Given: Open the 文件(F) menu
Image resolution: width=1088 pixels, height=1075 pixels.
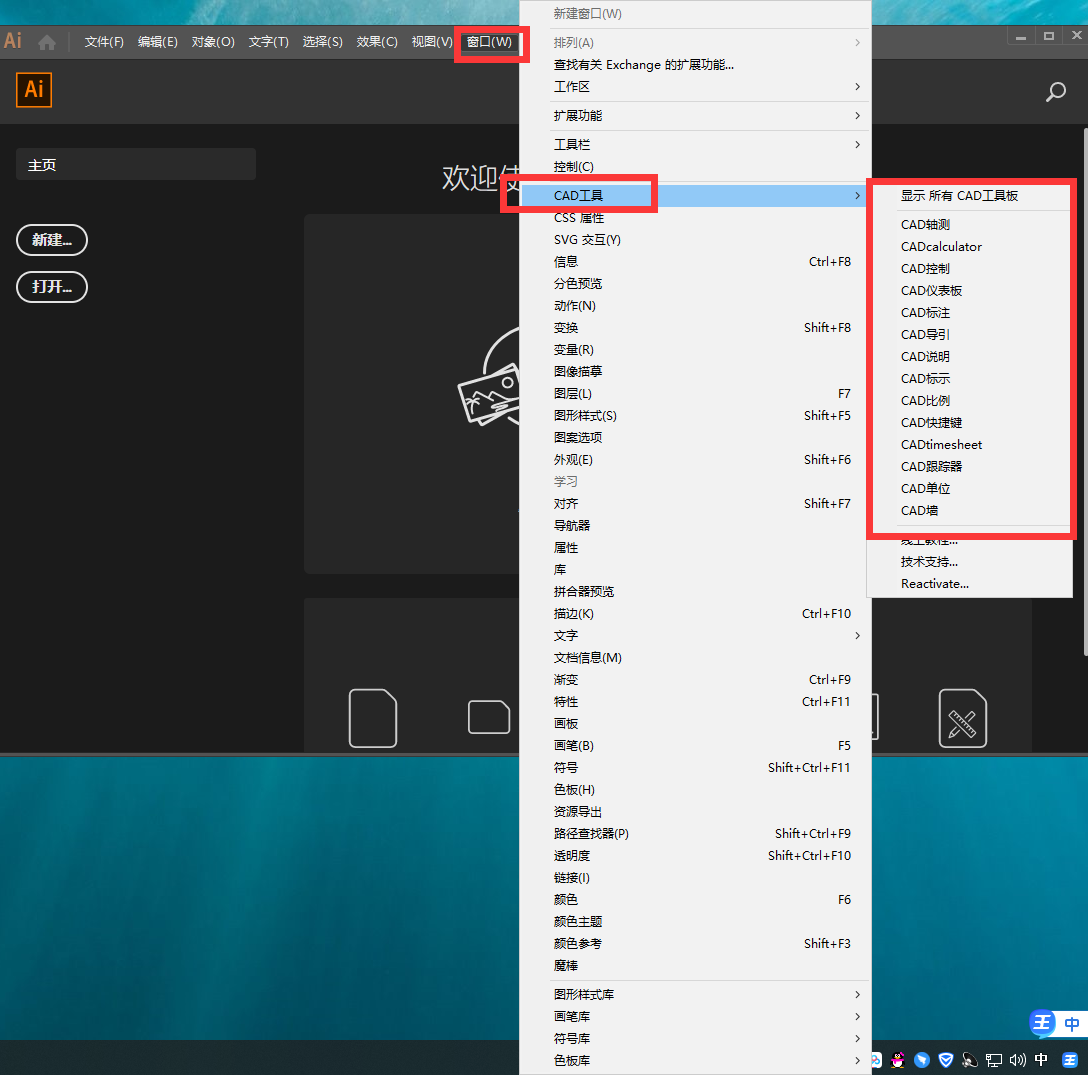Looking at the screenshot, I should pos(104,42).
